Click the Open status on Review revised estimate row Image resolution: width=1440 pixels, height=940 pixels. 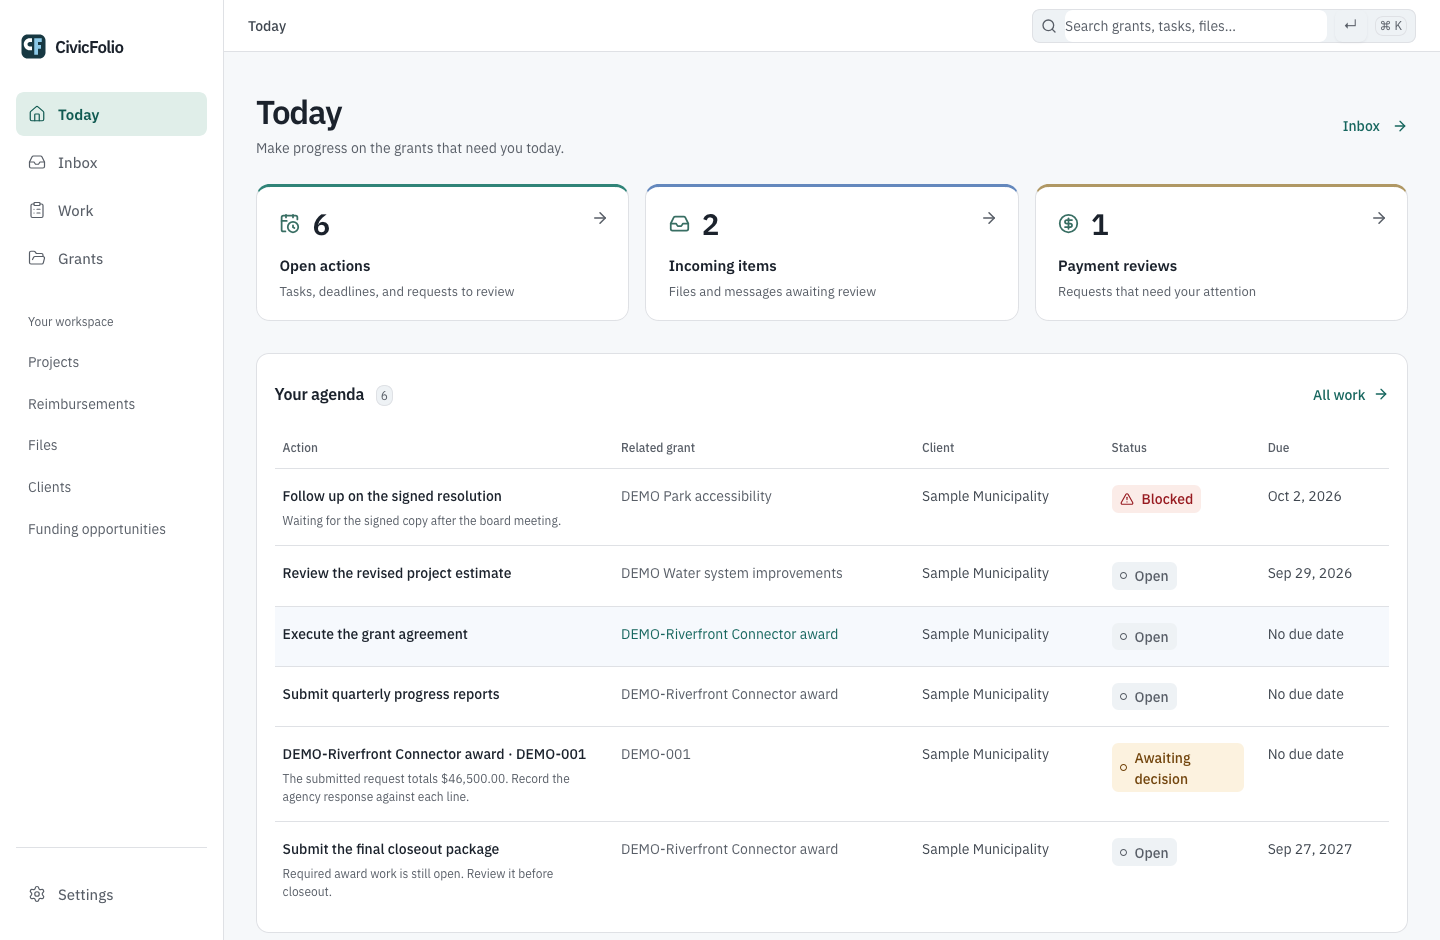coord(1144,576)
